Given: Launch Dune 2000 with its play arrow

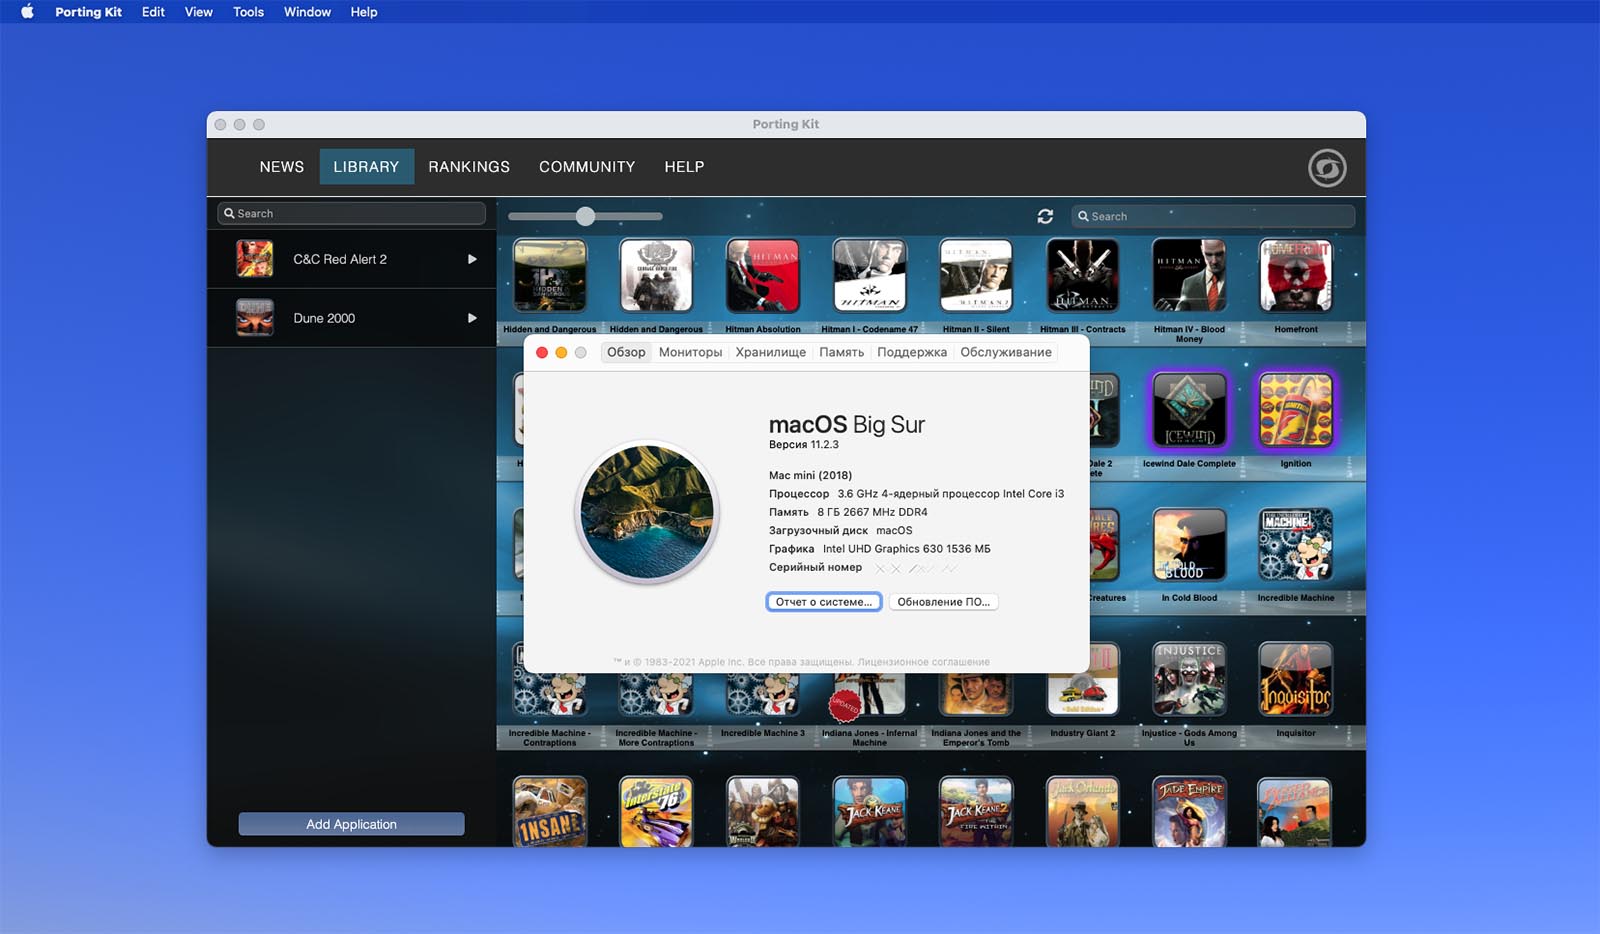Looking at the screenshot, I should point(472,318).
